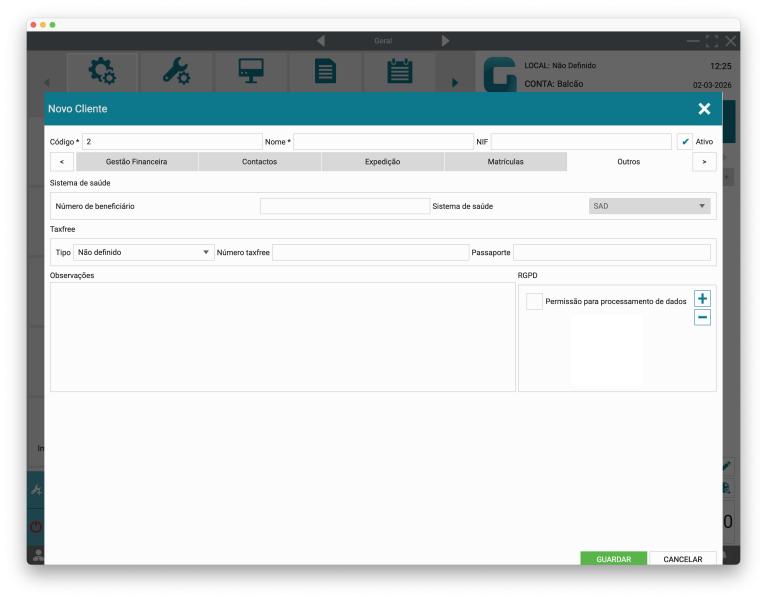Screen dimensions: 767x600
Task: Click the plus icon in RGPD section
Action: (702, 299)
